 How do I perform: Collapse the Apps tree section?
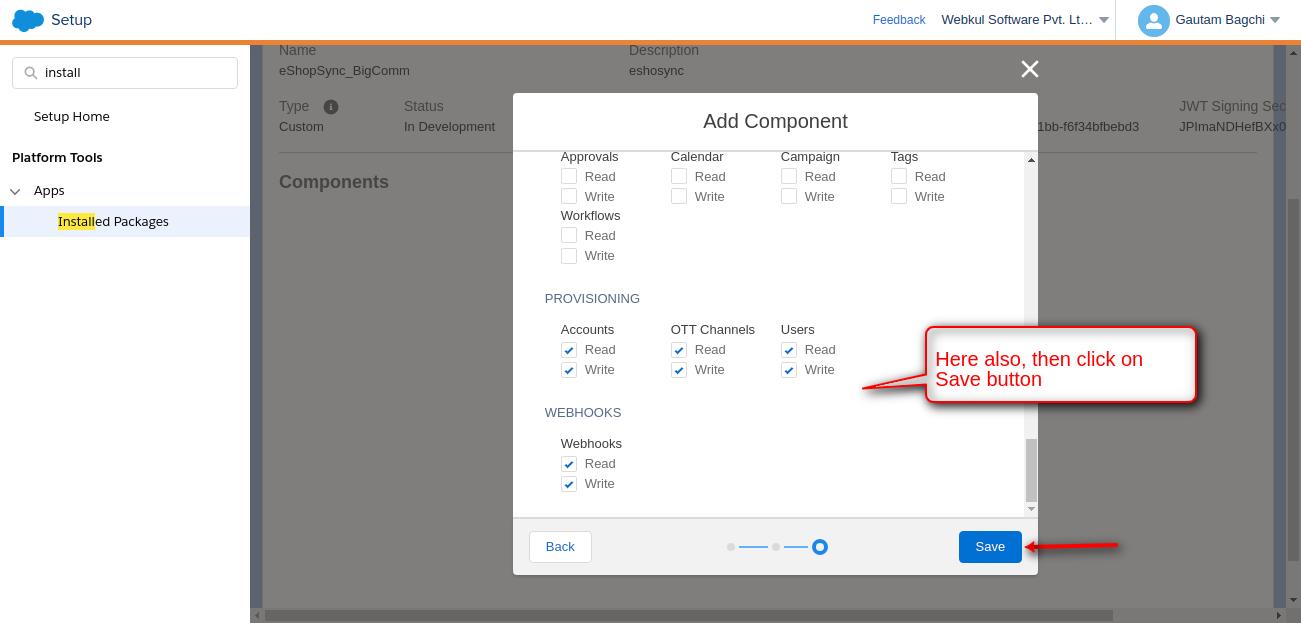[15, 191]
